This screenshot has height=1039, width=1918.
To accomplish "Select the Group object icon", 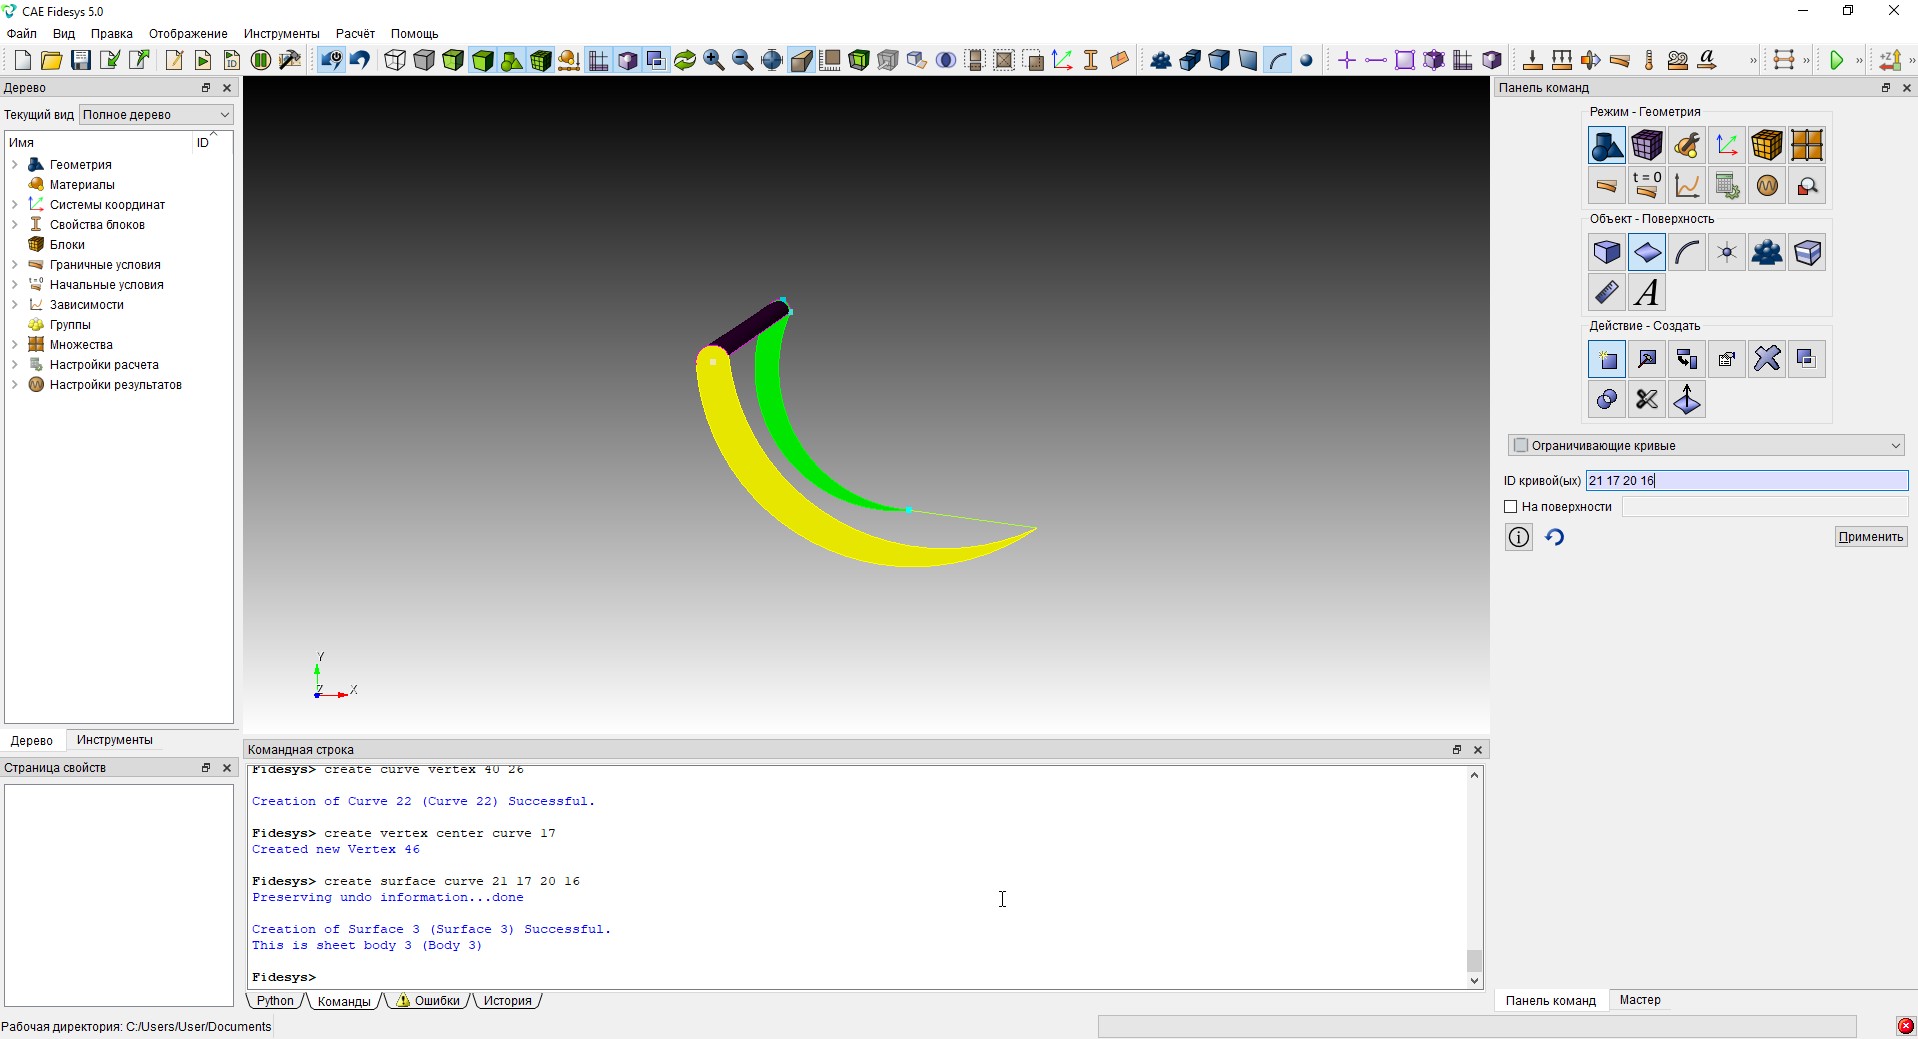I will tap(1767, 253).
